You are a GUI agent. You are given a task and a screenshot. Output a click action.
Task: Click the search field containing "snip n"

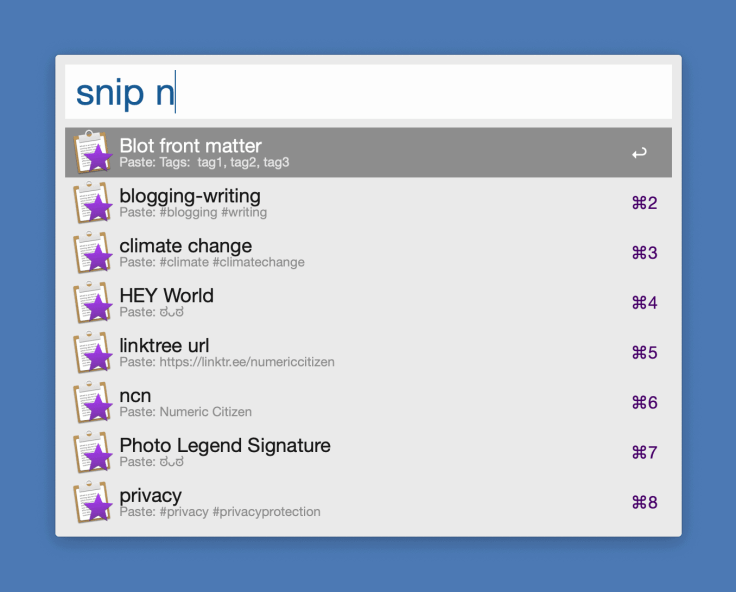[x=368, y=92]
